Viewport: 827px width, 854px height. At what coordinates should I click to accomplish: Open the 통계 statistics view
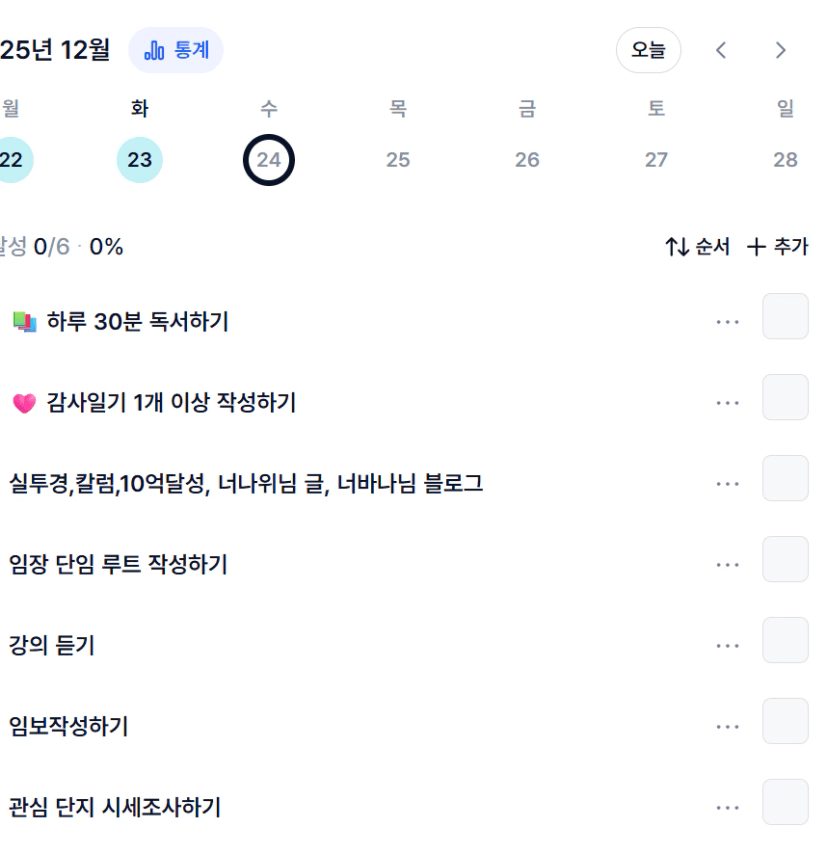tap(176, 50)
